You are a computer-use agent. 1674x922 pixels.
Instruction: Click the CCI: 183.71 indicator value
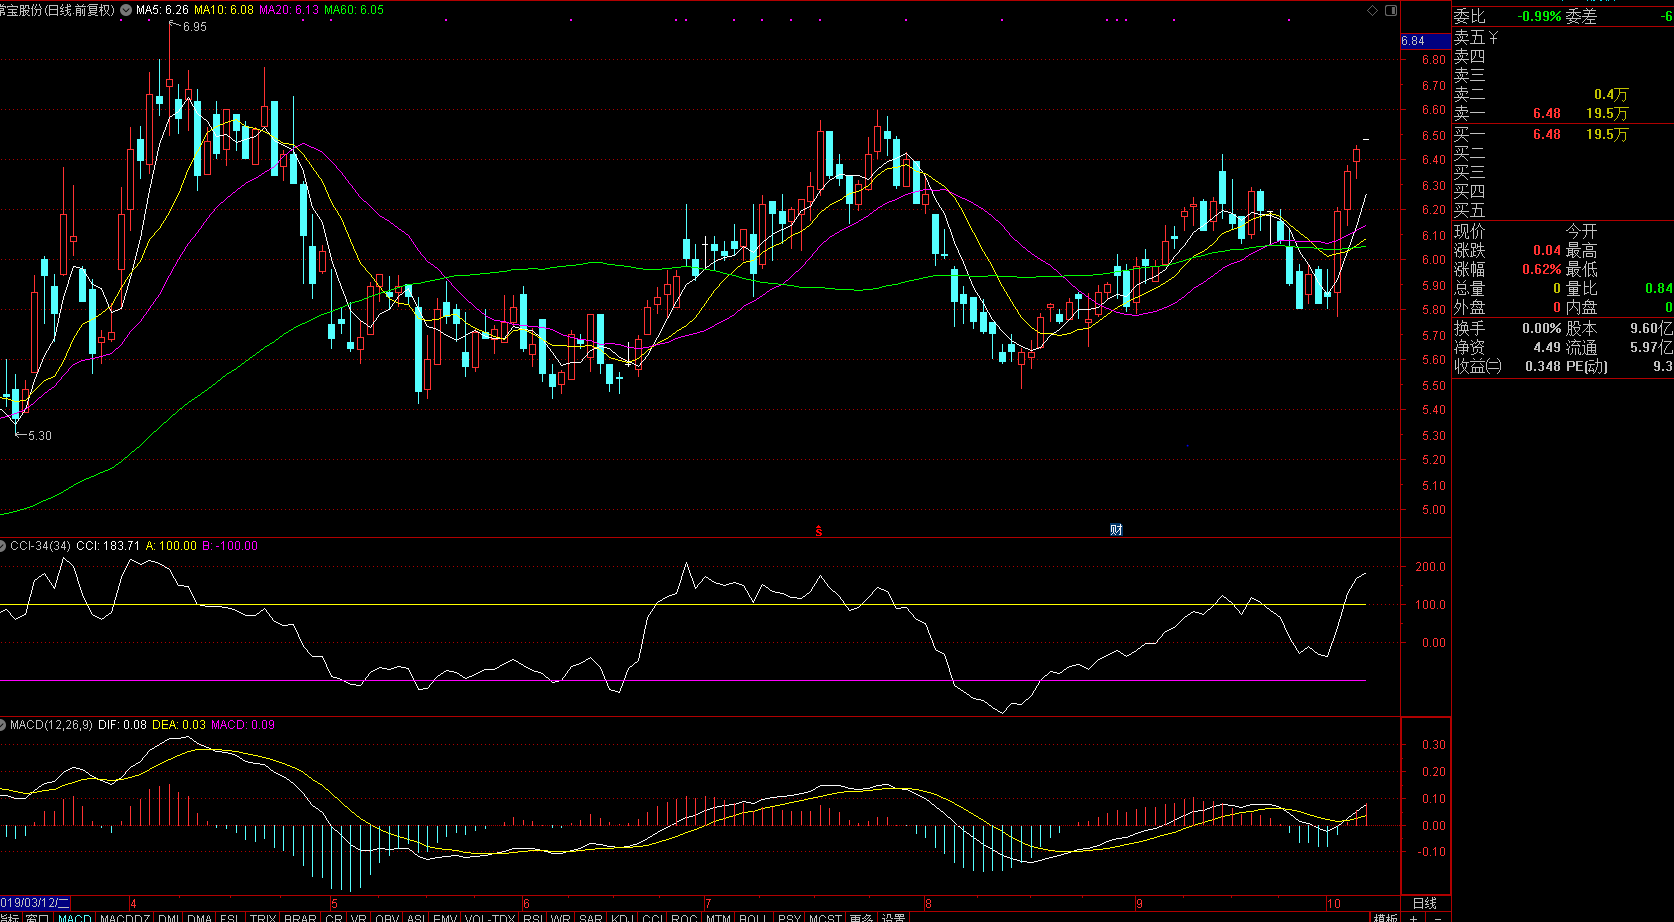tap(108, 546)
